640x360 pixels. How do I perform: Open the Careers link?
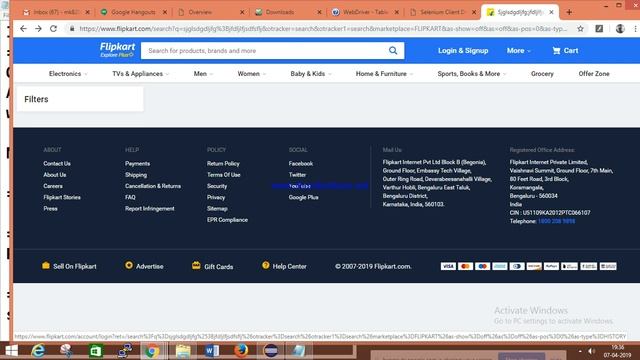tap(53, 186)
